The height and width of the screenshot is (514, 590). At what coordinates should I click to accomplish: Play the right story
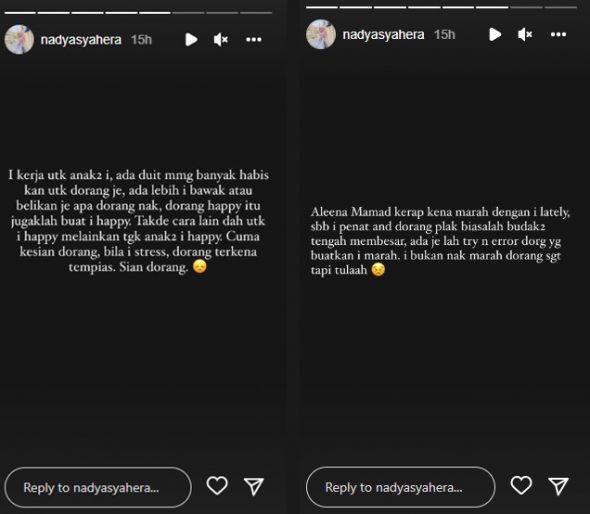tap(495, 35)
